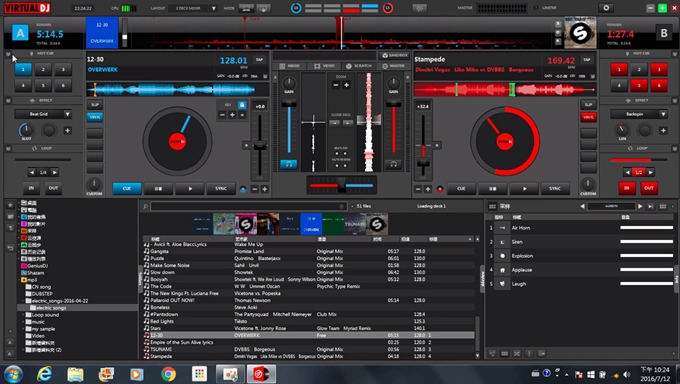Click deck B SYNC button
Image resolution: width=680 pixels, height=384 pixels.
(555, 188)
